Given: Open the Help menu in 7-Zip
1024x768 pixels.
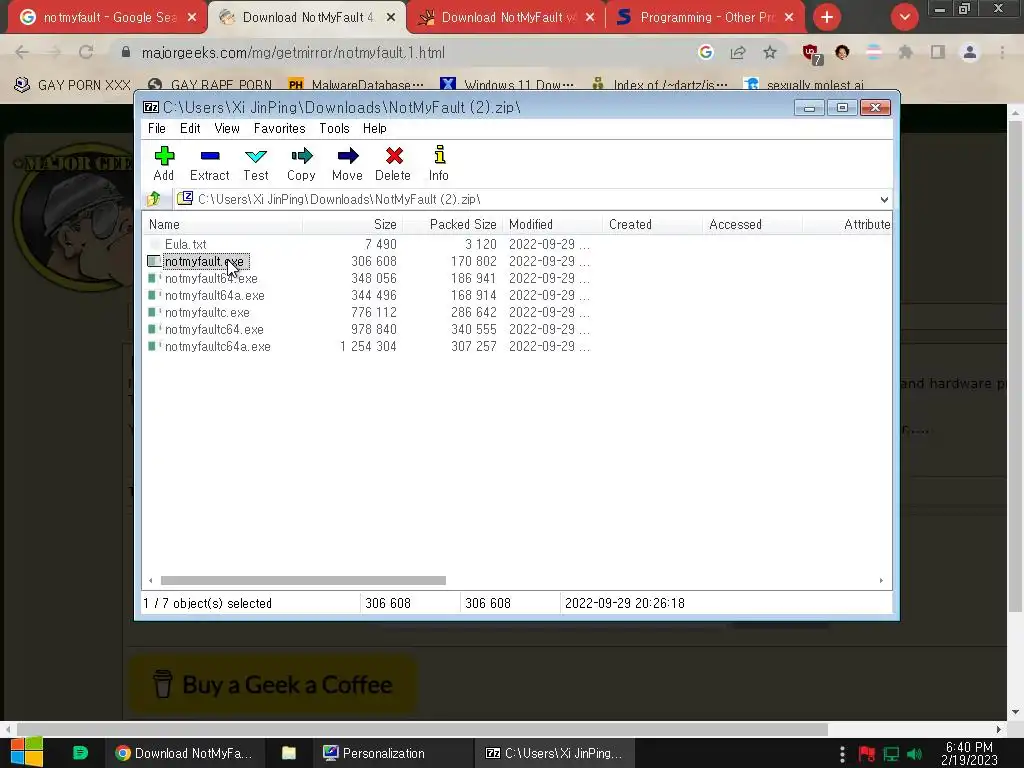Looking at the screenshot, I should pyautogui.click(x=375, y=129).
